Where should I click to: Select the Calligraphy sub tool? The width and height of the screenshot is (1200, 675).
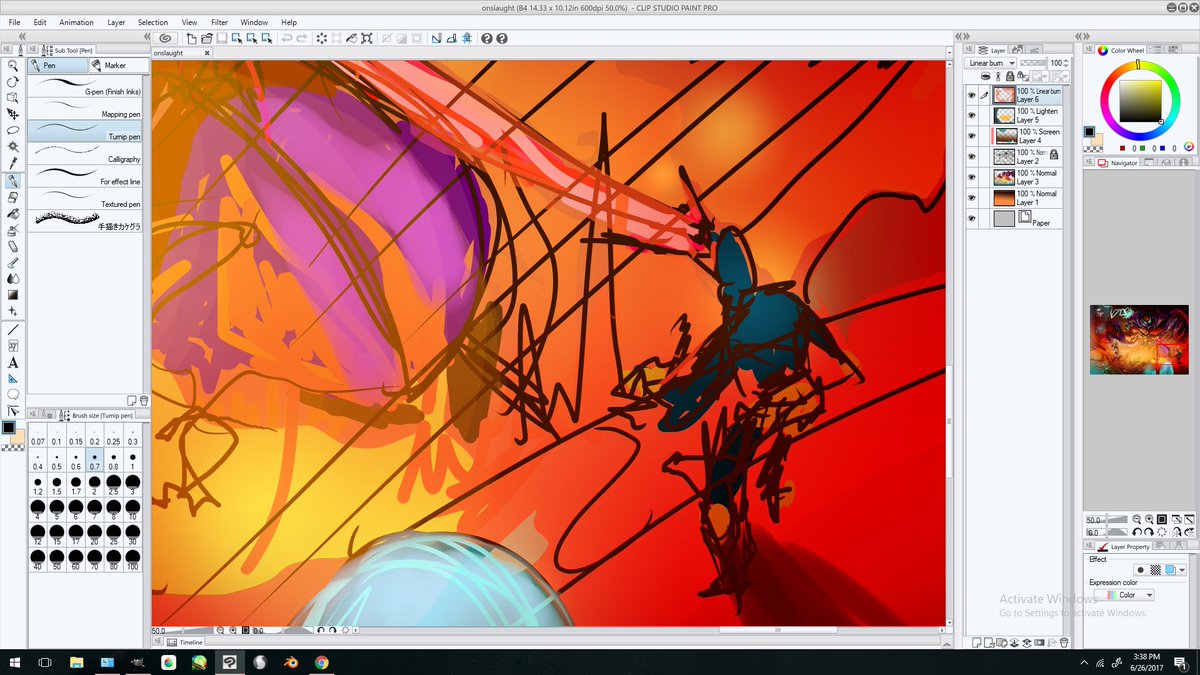pos(85,152)
